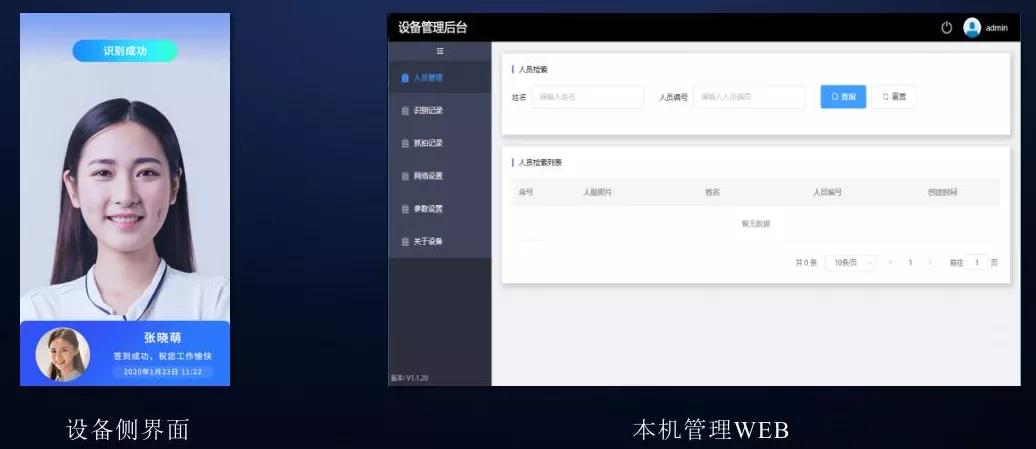This screenshot has height=449, width=1036.
Task: Select page 1 in pagination
Action: click(x=910, y=263)
